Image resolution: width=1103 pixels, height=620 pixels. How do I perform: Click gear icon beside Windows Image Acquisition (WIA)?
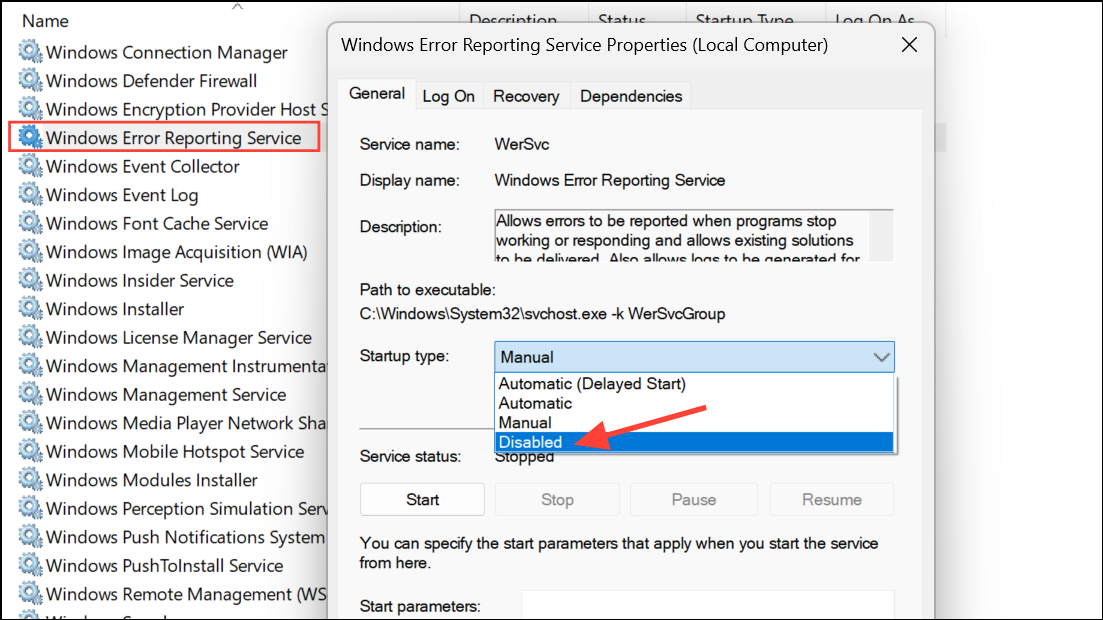coord(30,251)
